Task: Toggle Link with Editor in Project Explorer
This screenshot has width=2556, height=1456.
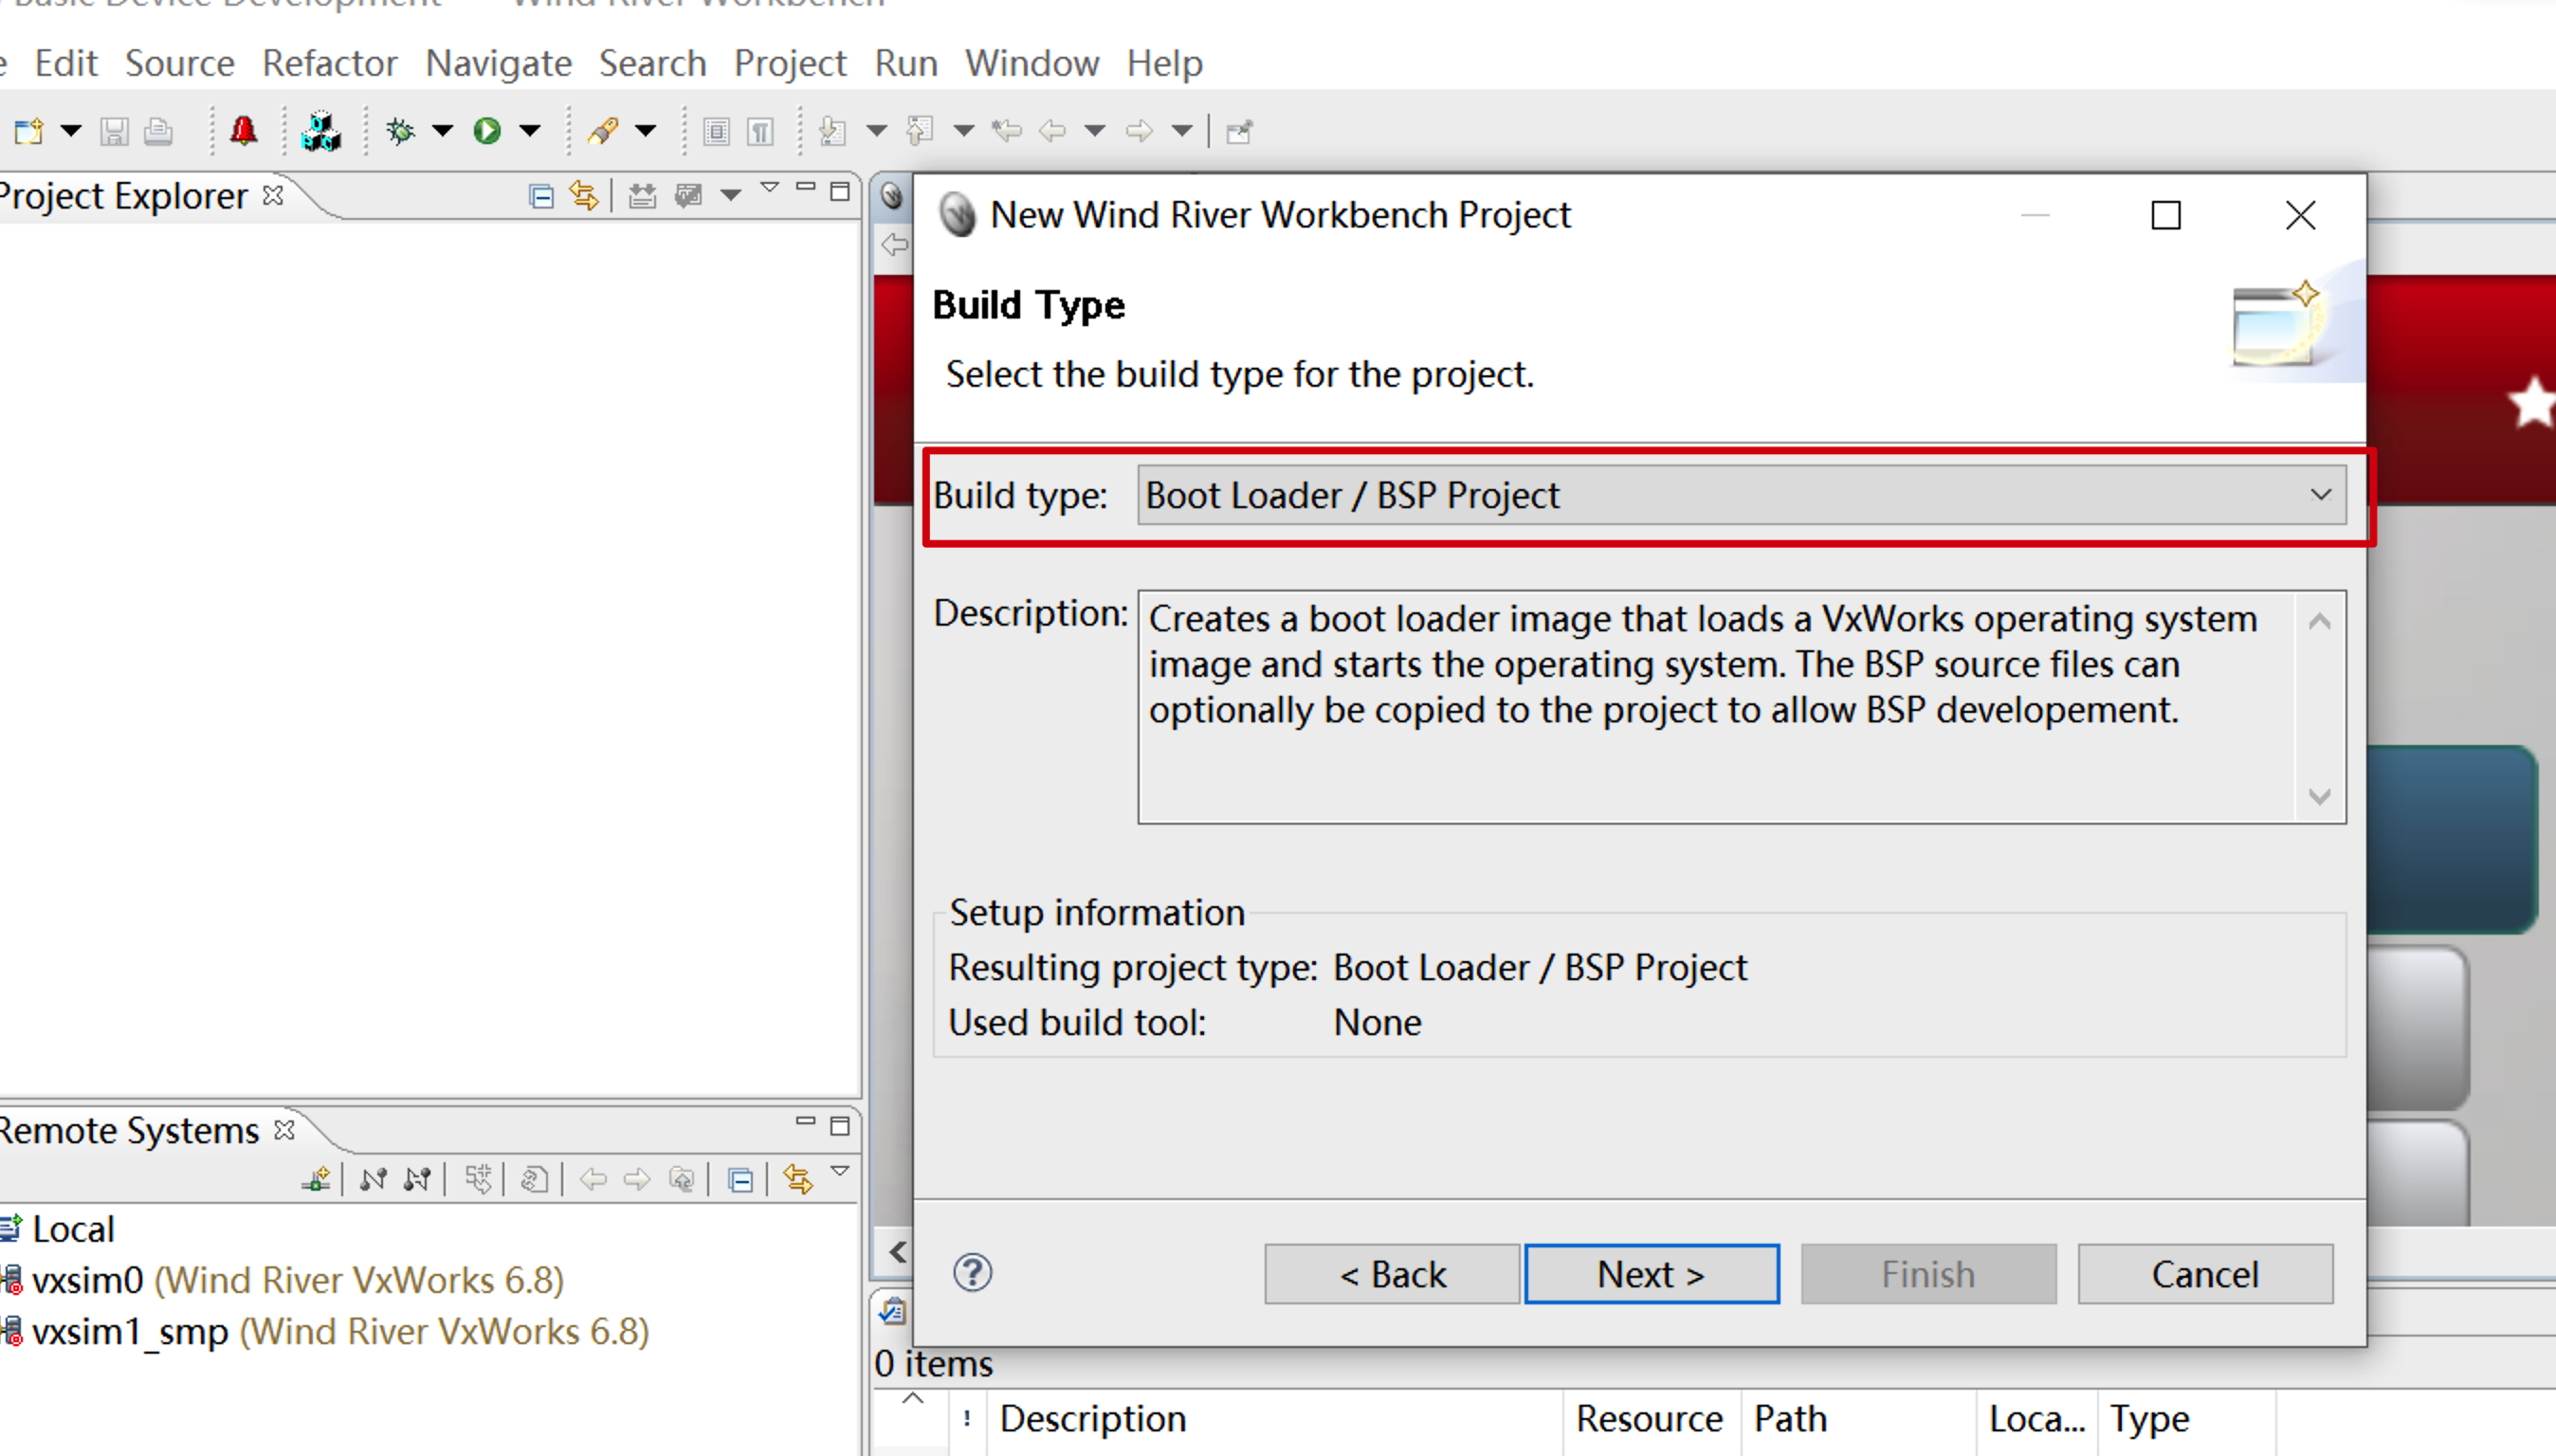Action: [585, 196]
